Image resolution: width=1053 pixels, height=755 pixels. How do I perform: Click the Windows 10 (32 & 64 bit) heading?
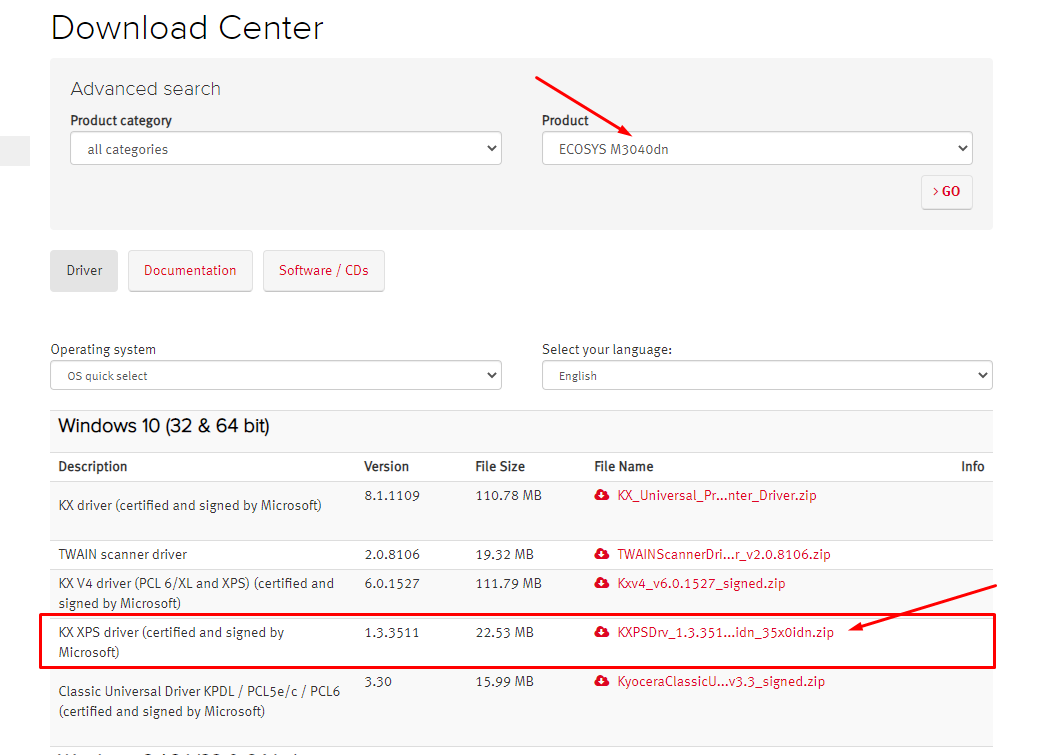(x=164, y=426)
